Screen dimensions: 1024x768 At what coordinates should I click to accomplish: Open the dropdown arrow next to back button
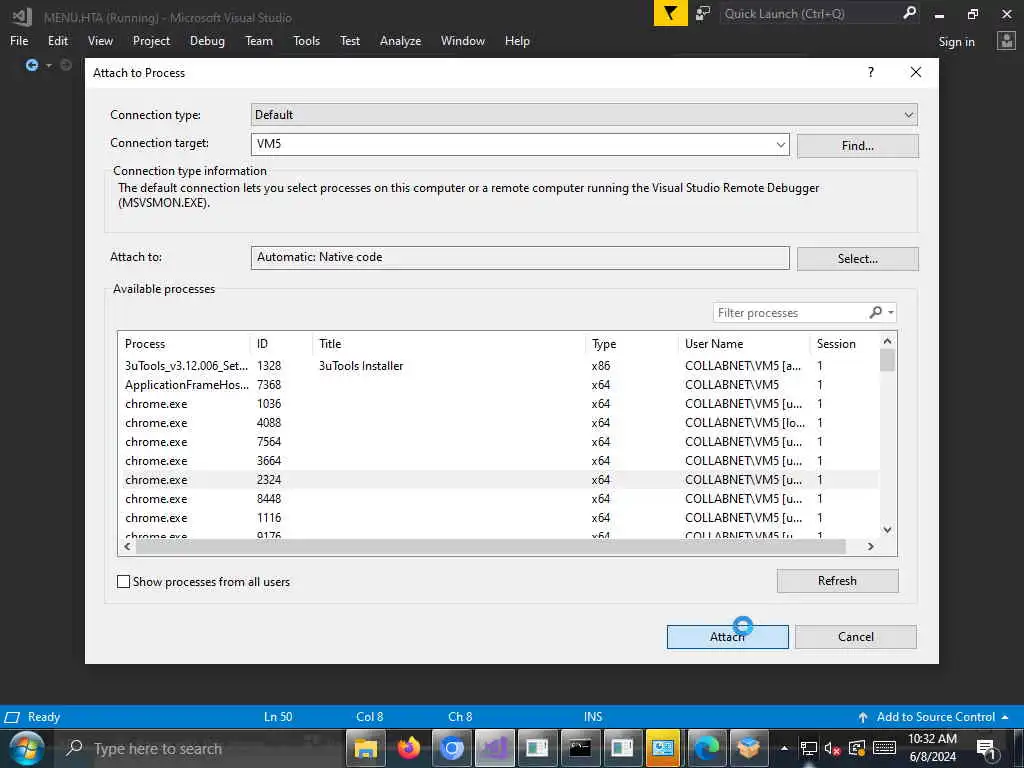point(48,65)
